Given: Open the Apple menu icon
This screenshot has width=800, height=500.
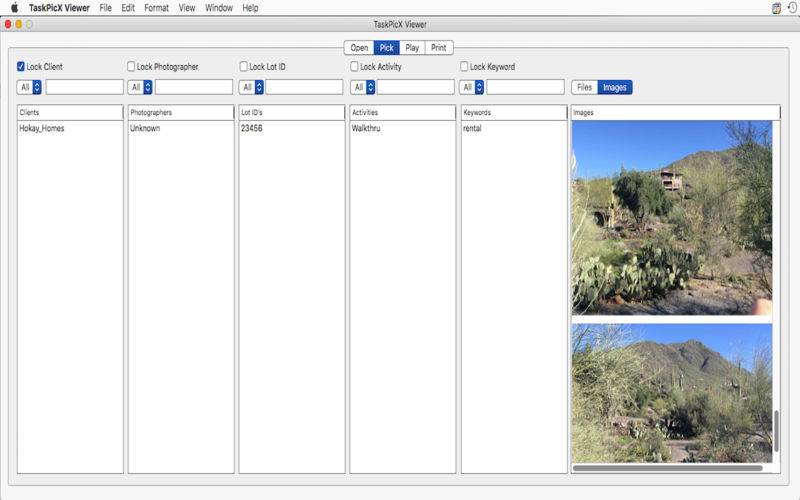Looking at the screenshot, I should point(14,8).
